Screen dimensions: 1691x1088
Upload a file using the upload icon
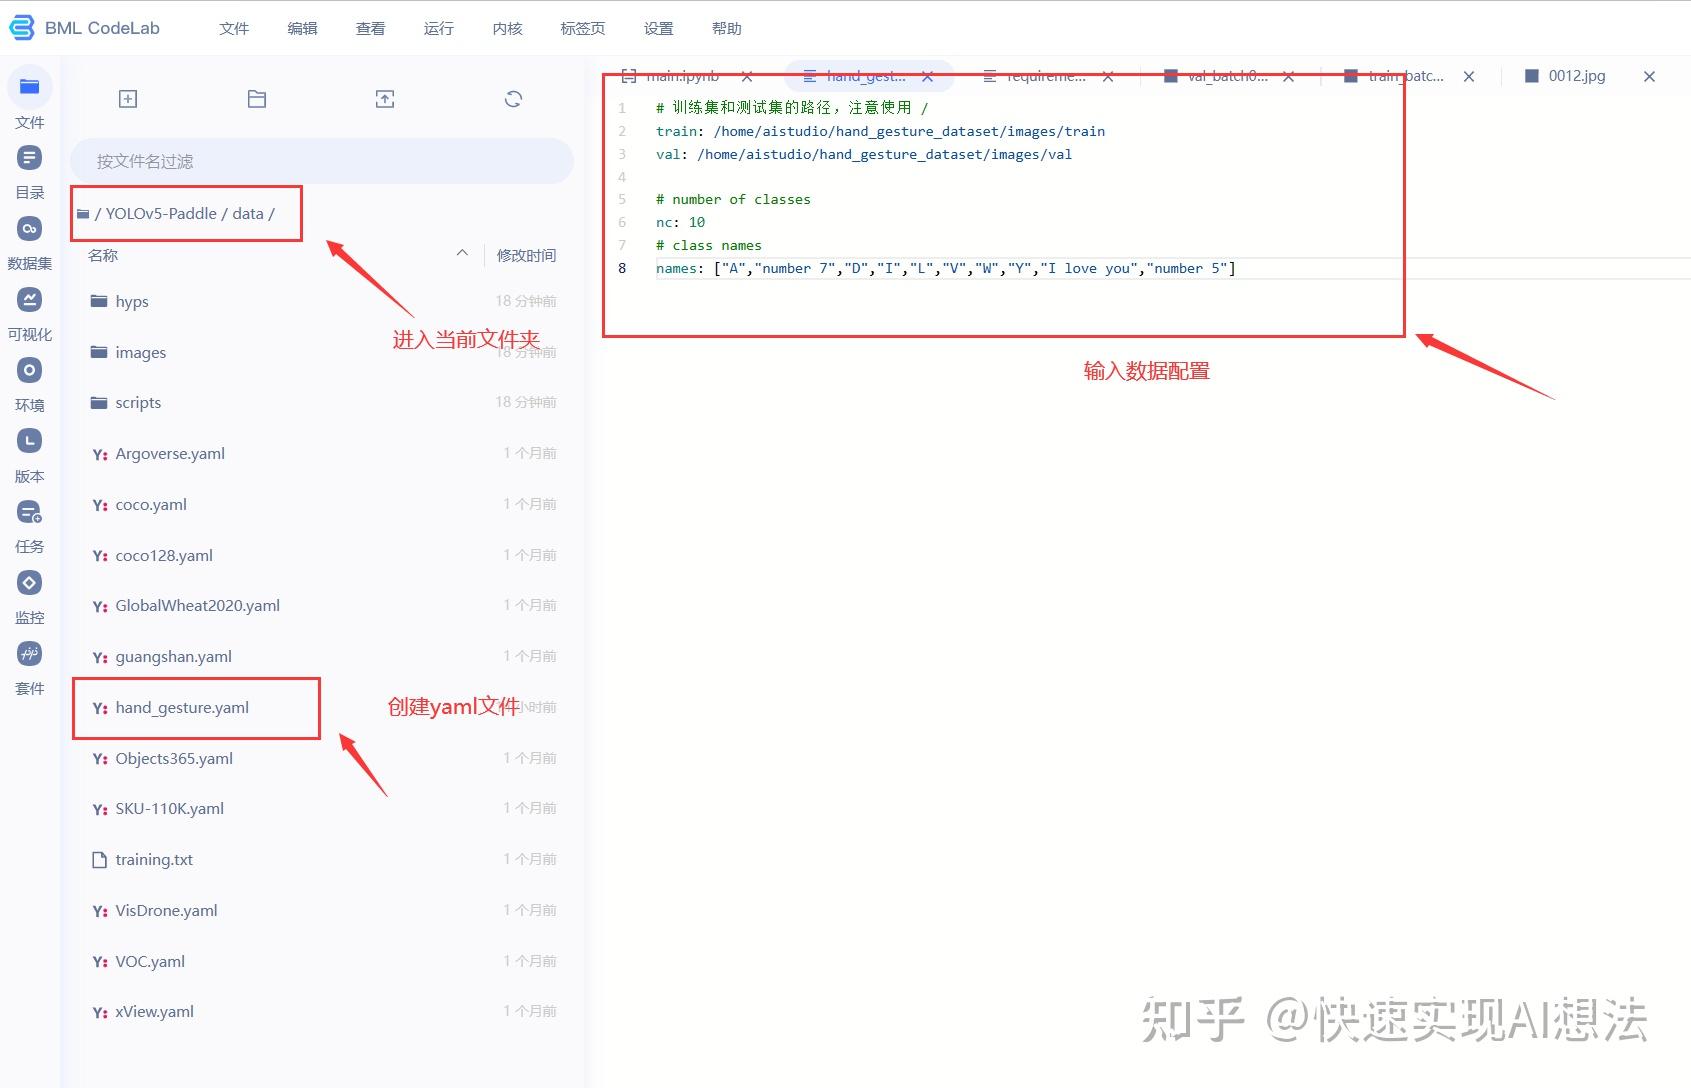coord(385,98)
